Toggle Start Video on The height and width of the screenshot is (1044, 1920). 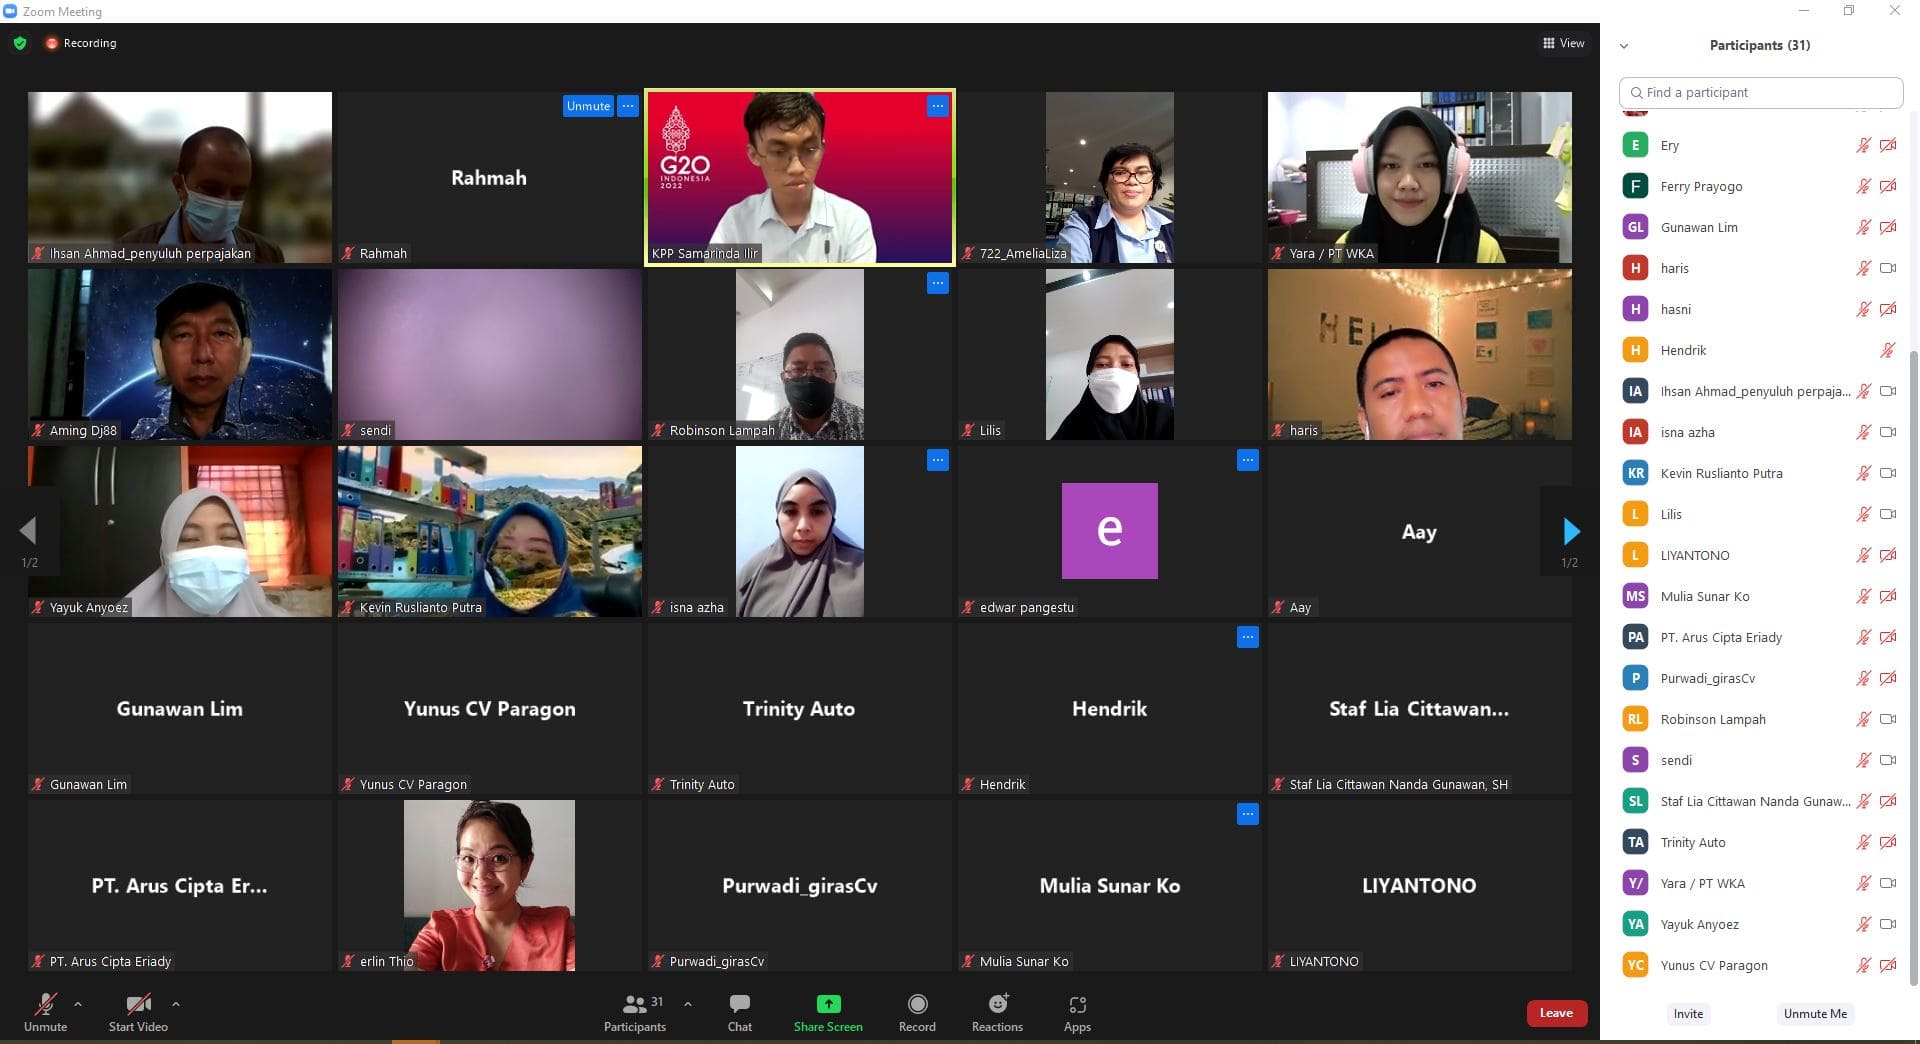click(x=138, y=1004)
